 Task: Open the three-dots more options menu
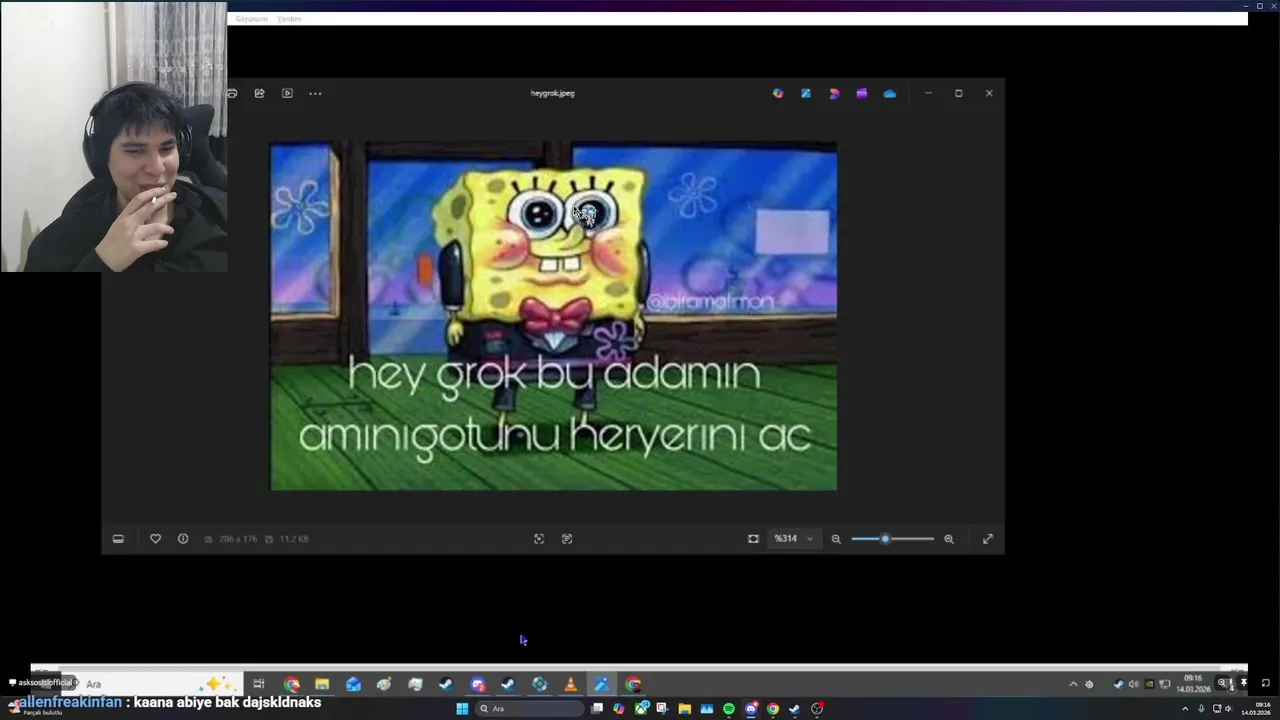coord(315,93)
